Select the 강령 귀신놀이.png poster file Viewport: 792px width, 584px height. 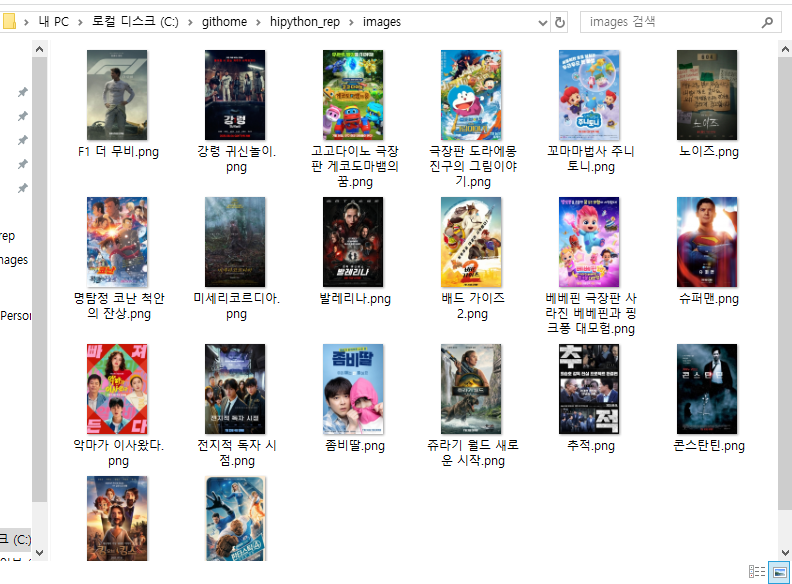click(235, 95)
